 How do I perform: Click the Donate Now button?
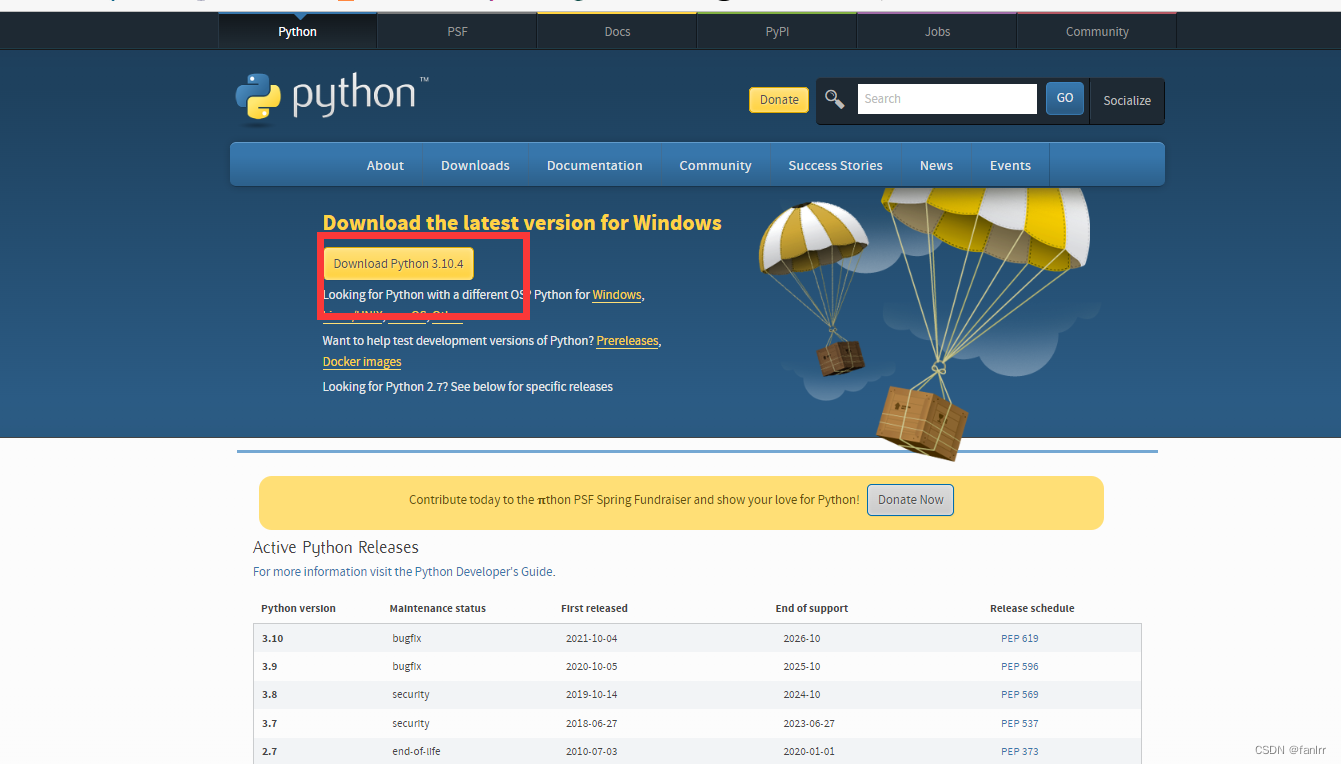[909, 499]
